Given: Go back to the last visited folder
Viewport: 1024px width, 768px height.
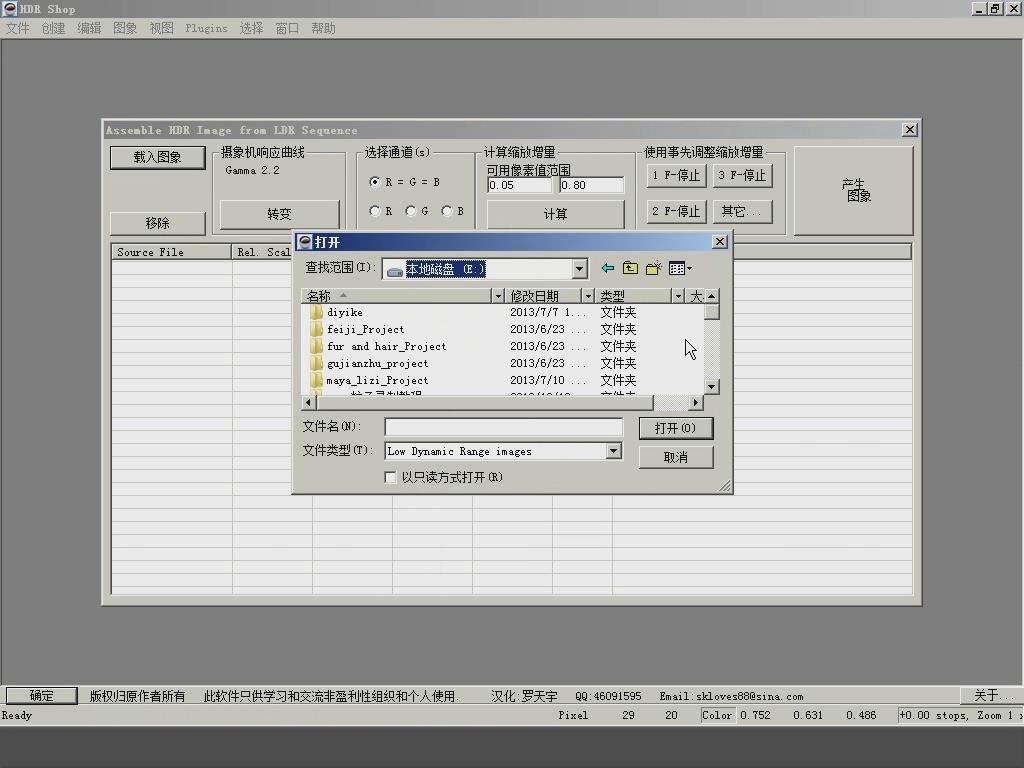Looking at the screenshot, I should click(608, 268).
